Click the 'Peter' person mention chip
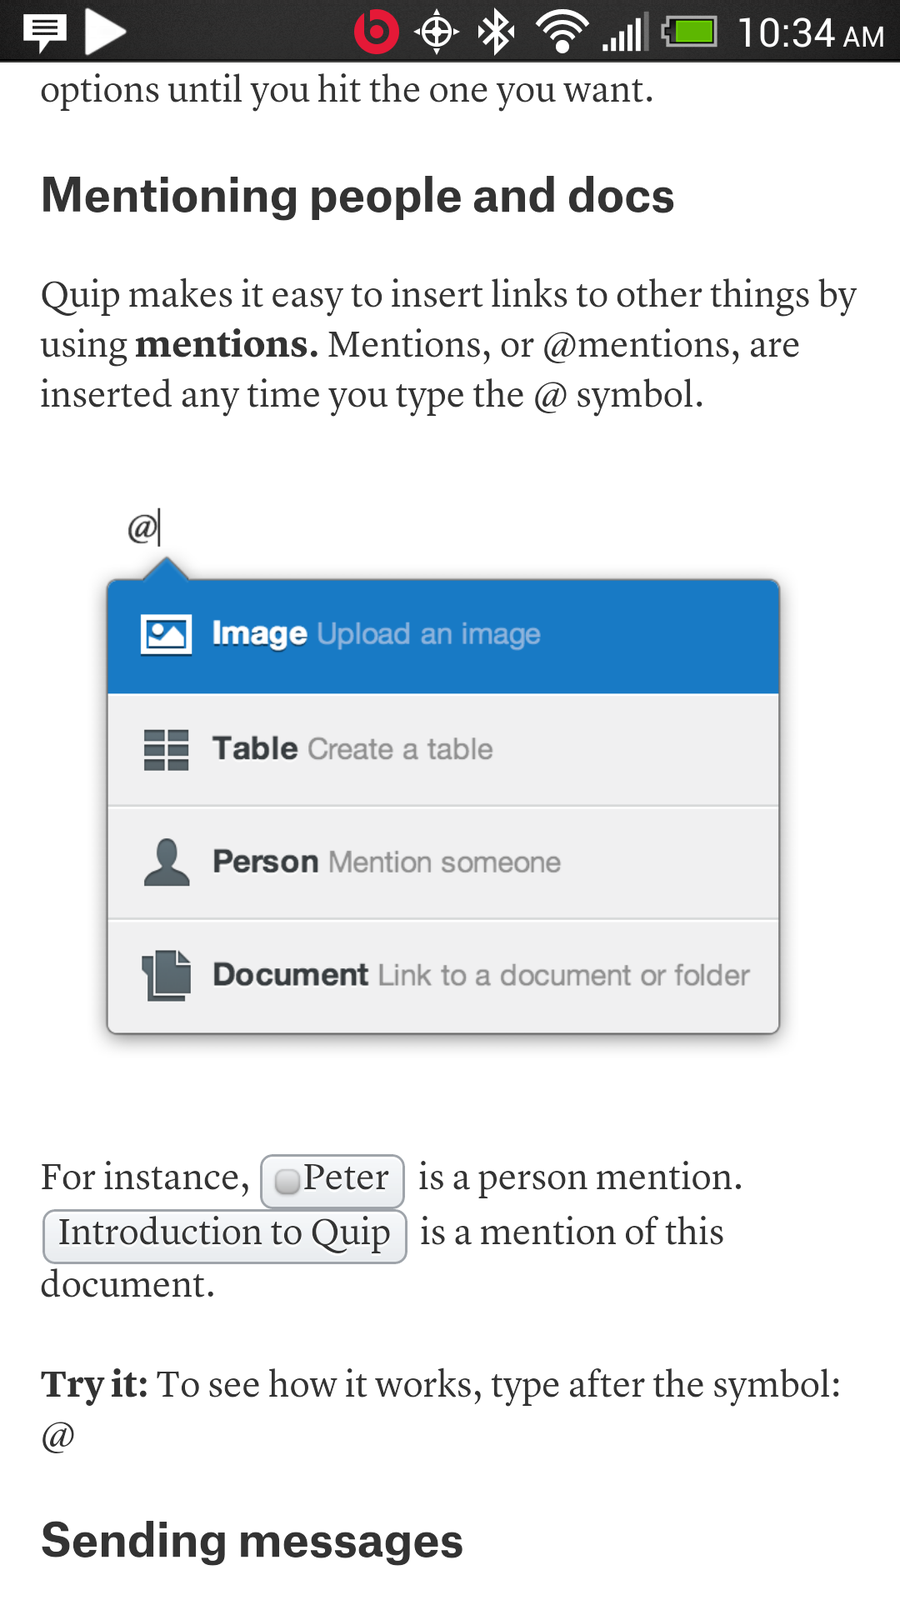 (331, 1180)
